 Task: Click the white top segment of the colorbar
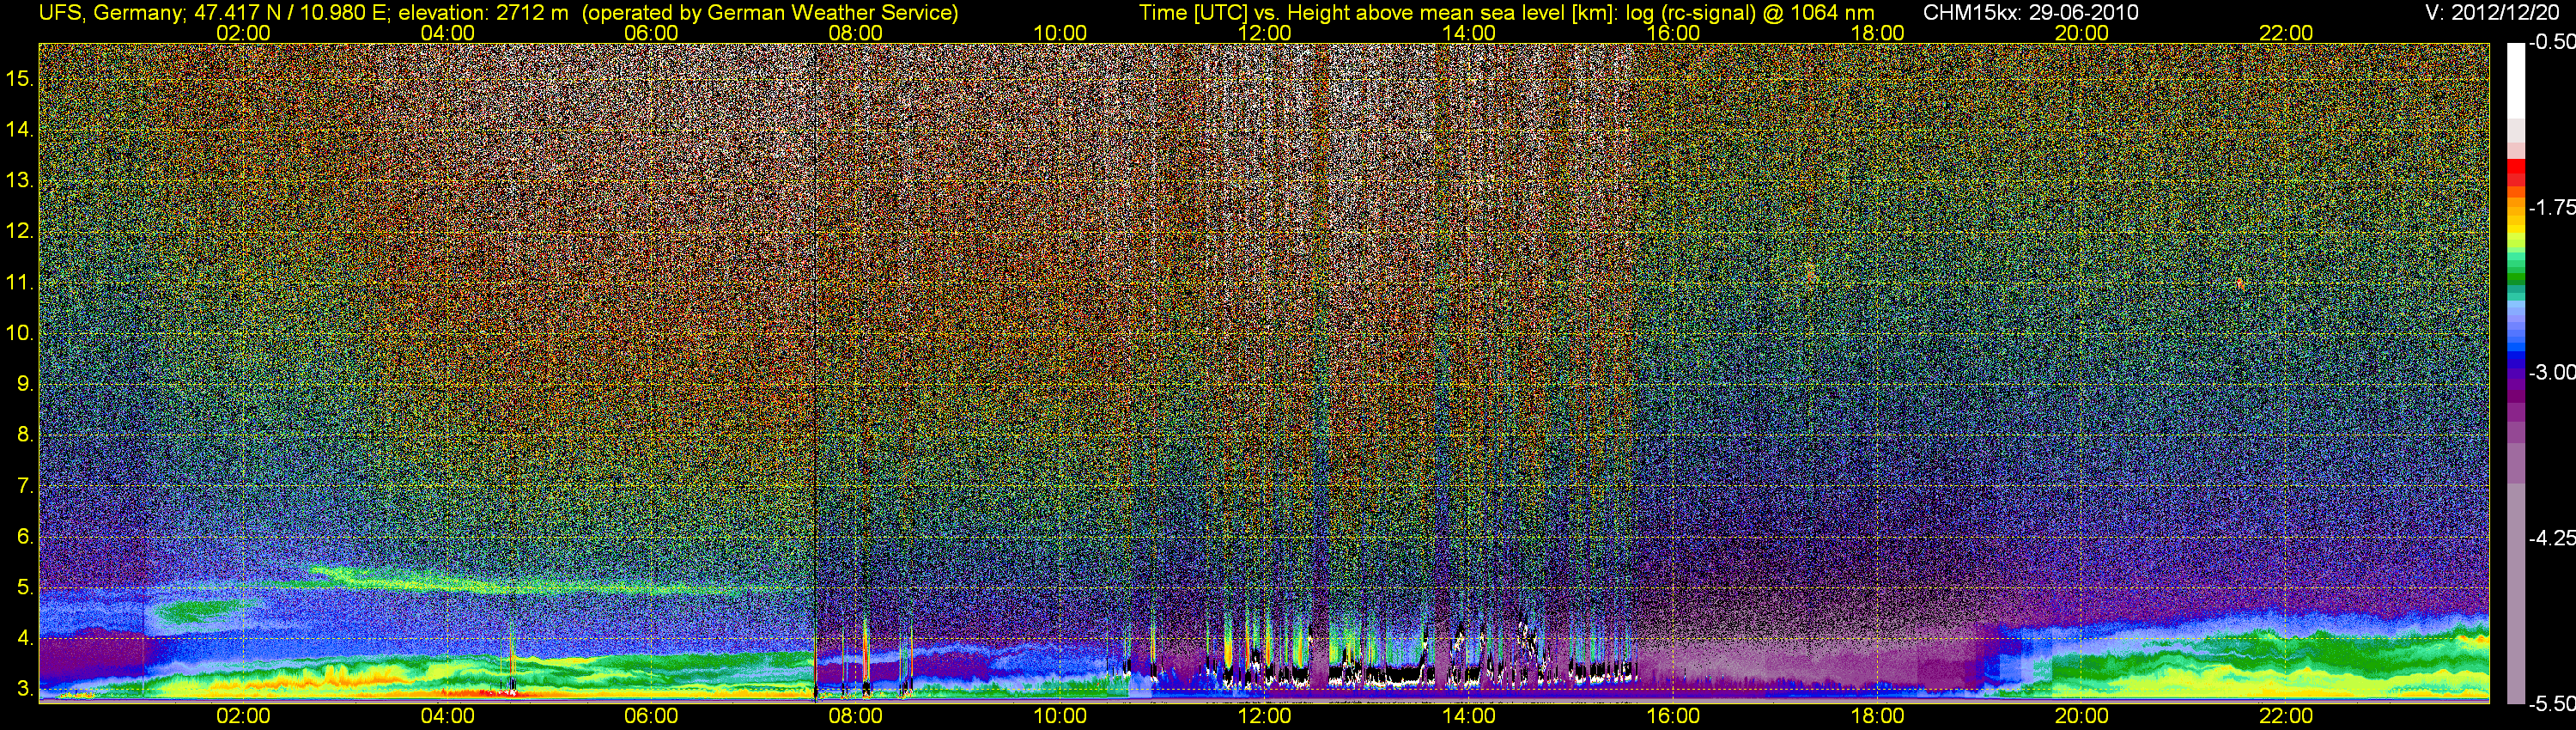coord(2516,80)
